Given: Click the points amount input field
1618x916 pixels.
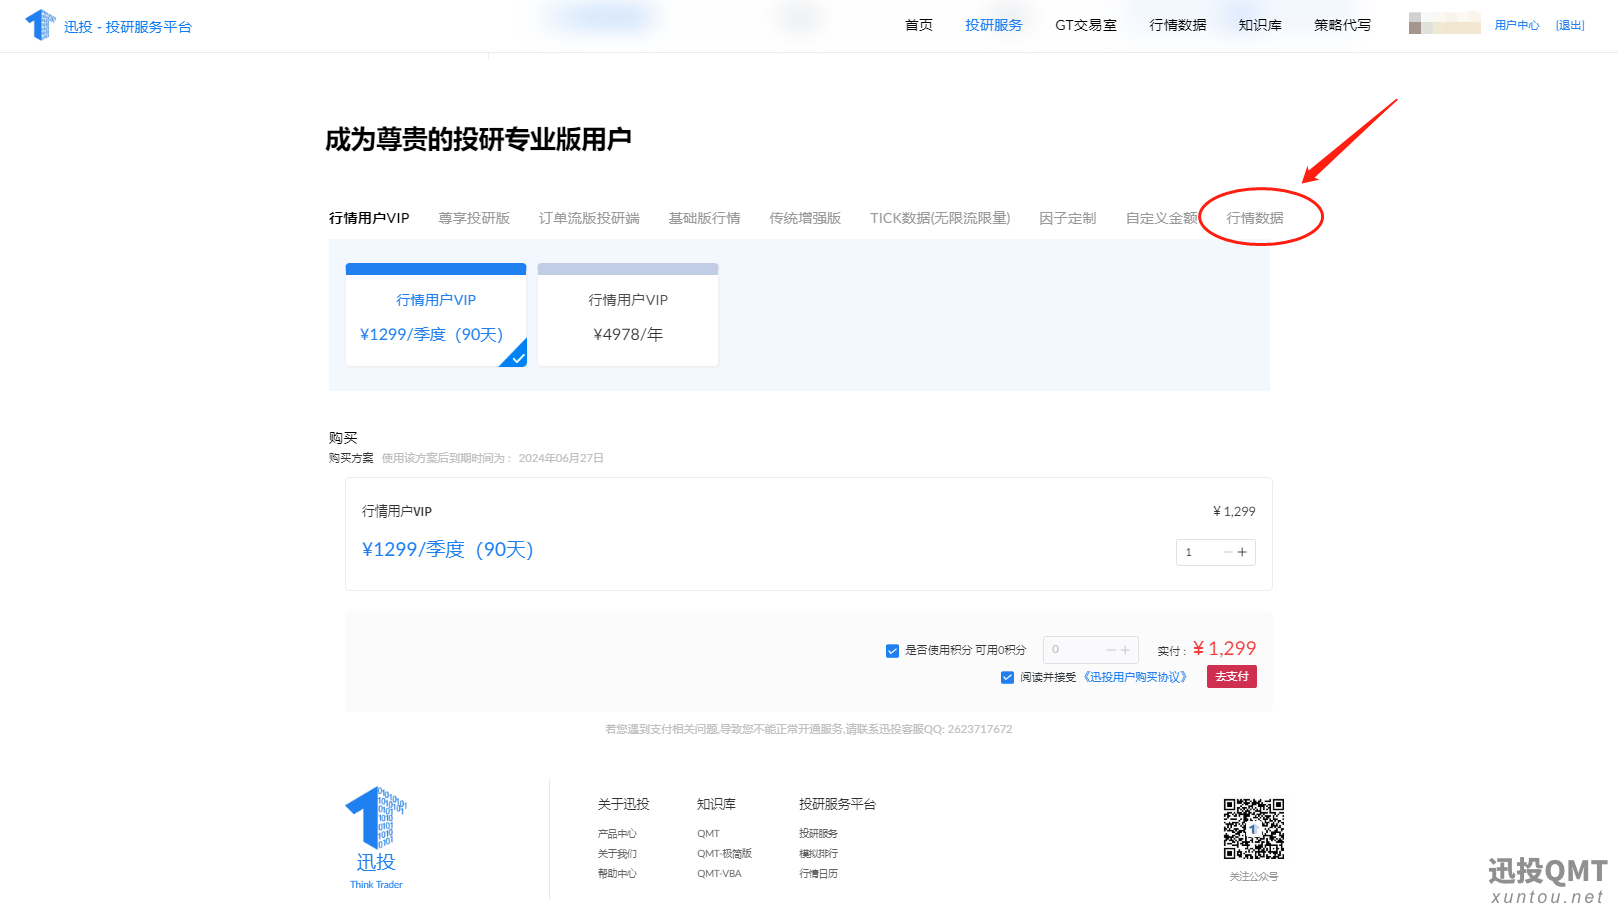Looking at the screenshot, I should pyautogui.click(x=1073, y=650).
